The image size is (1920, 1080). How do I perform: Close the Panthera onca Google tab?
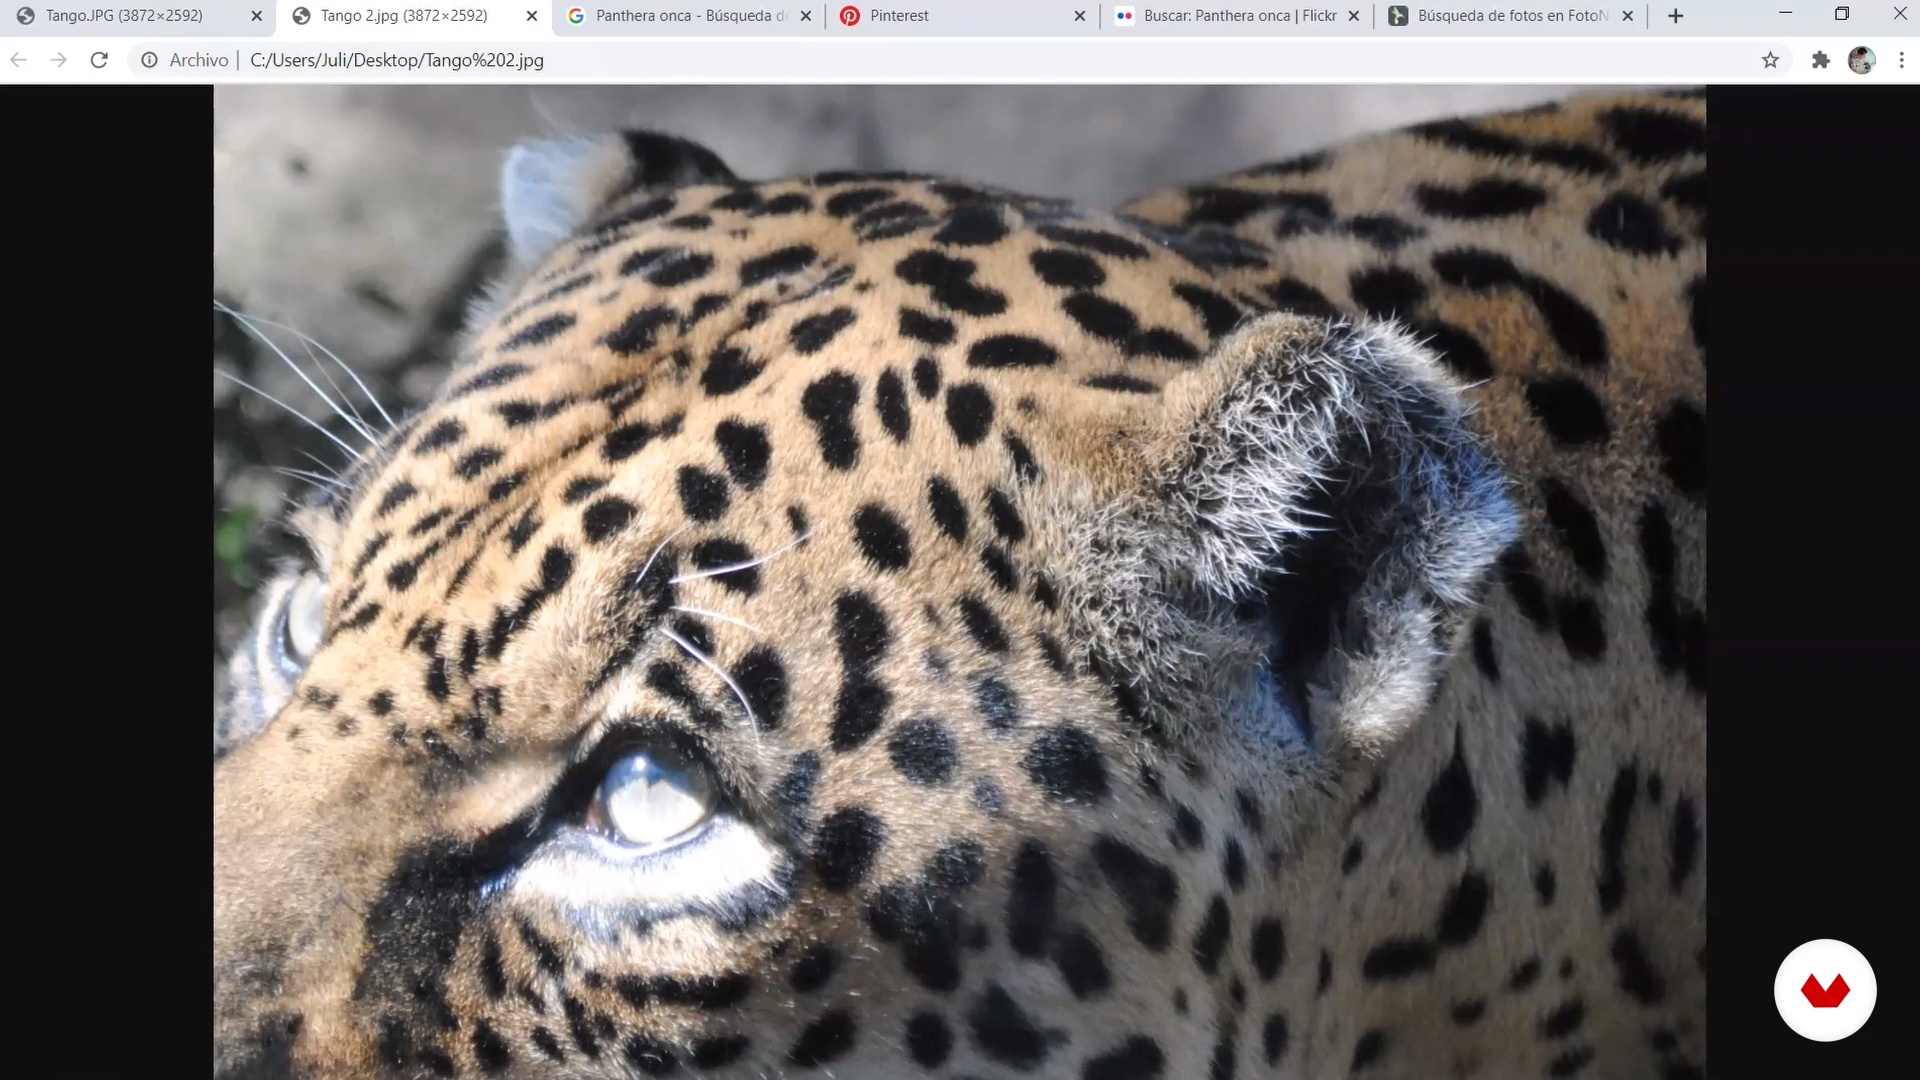(806, 16)
